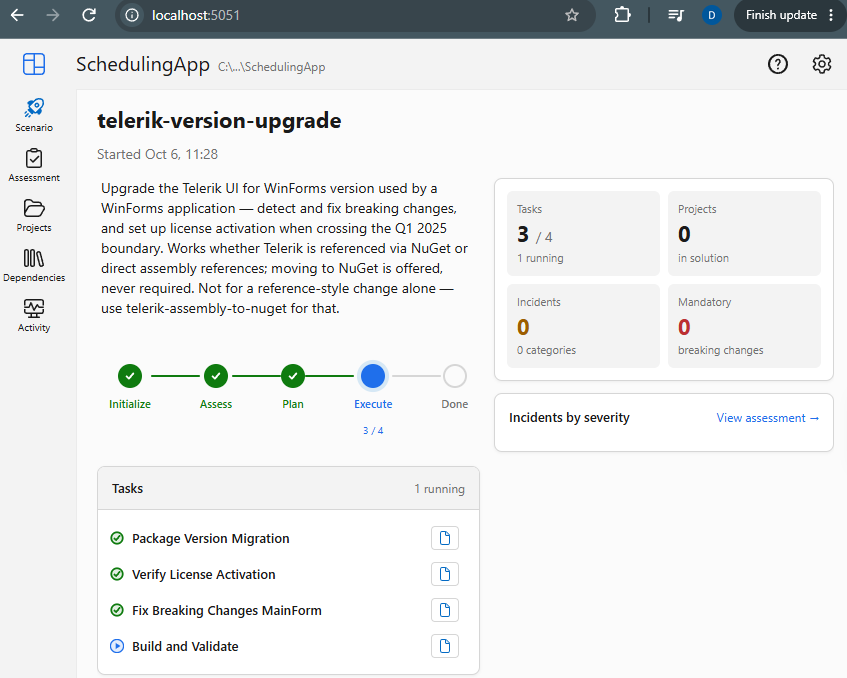This screenshot has width=847, height=678.
Task: Click the 1 running label in Tasks header
Action: pos(439,489)
